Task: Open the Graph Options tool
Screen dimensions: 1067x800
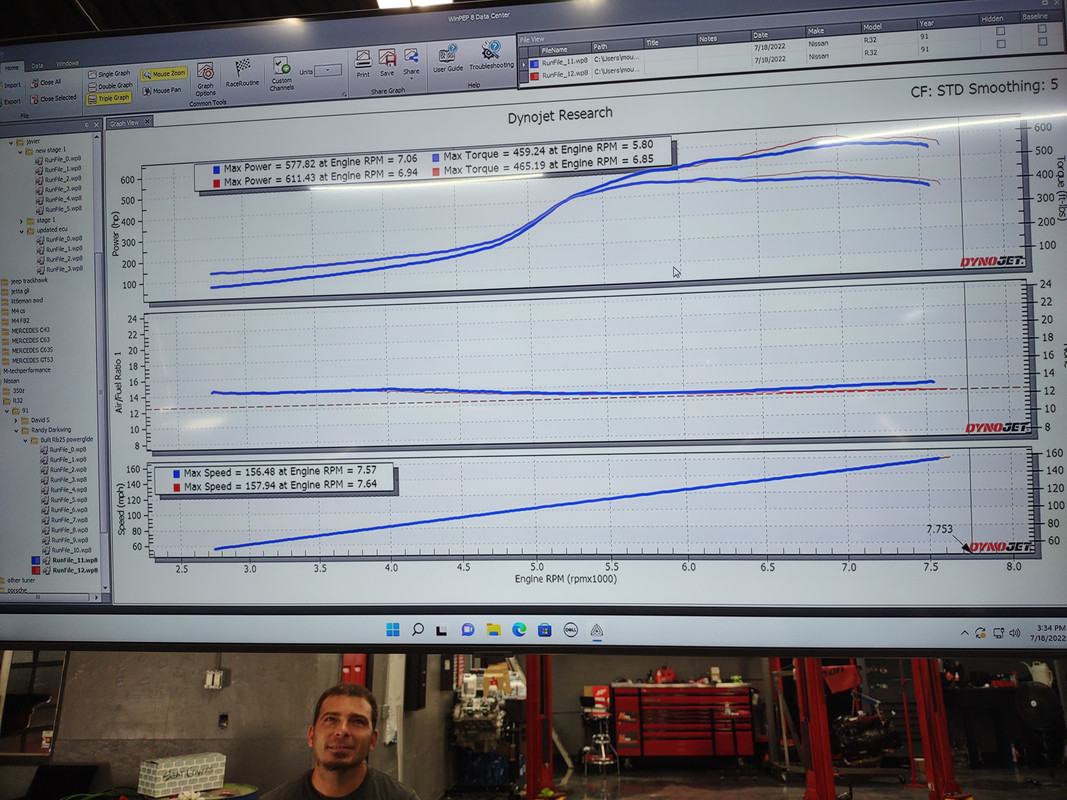Action: (x=206, y=79)
